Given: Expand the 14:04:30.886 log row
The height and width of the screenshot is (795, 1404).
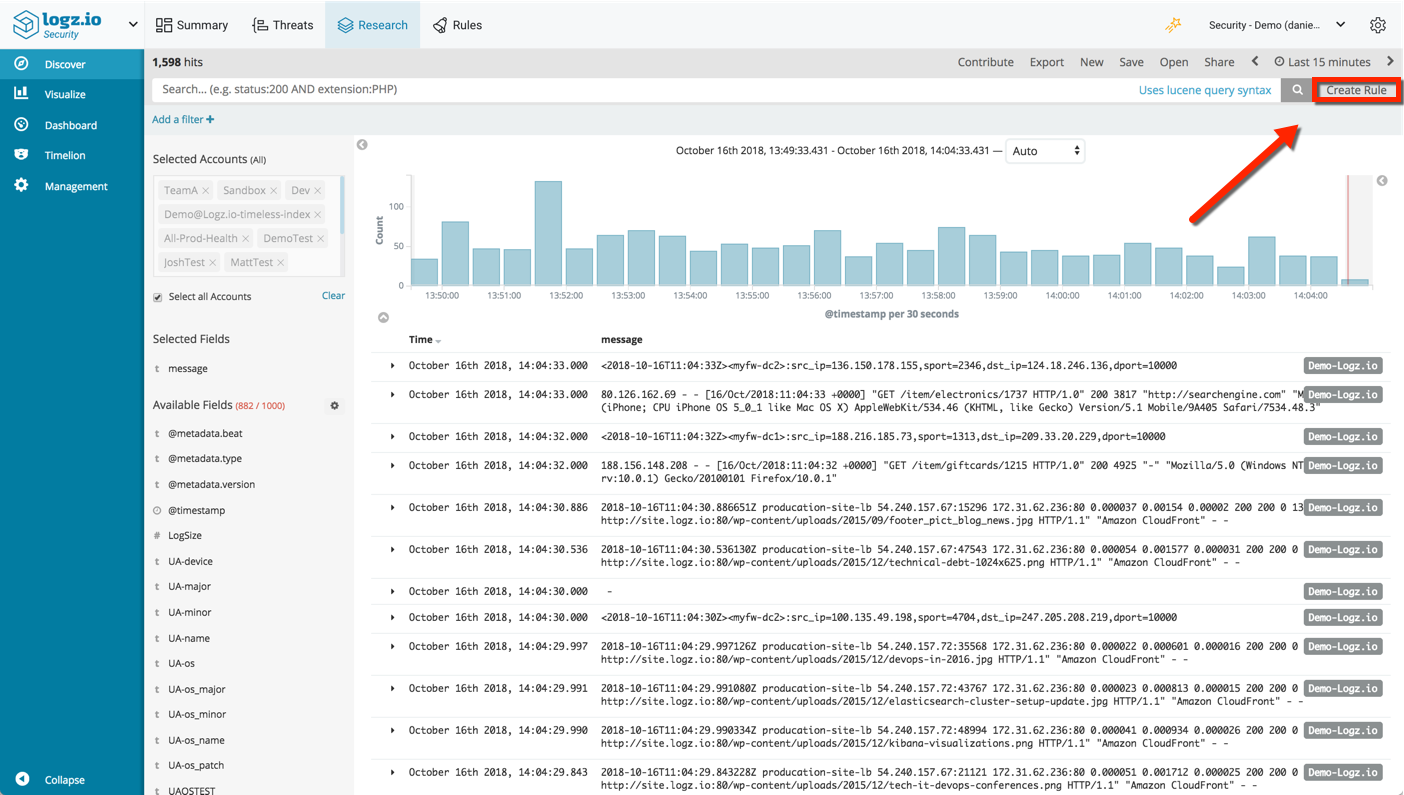Looking at the screenshot, I should [x=392, y=508].
